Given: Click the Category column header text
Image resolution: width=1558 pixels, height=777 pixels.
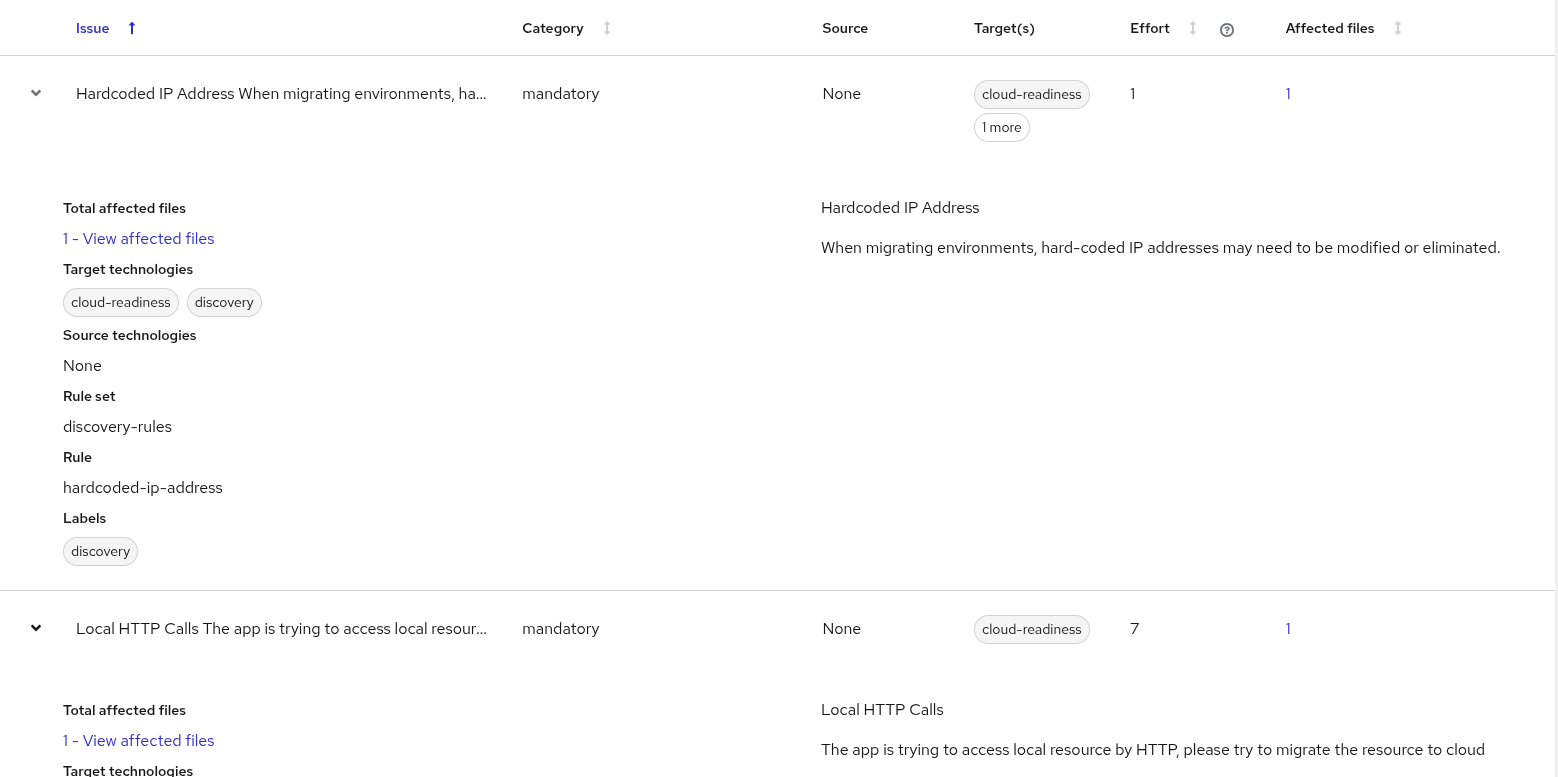Looking at the screenshot, I should point(552,28).
